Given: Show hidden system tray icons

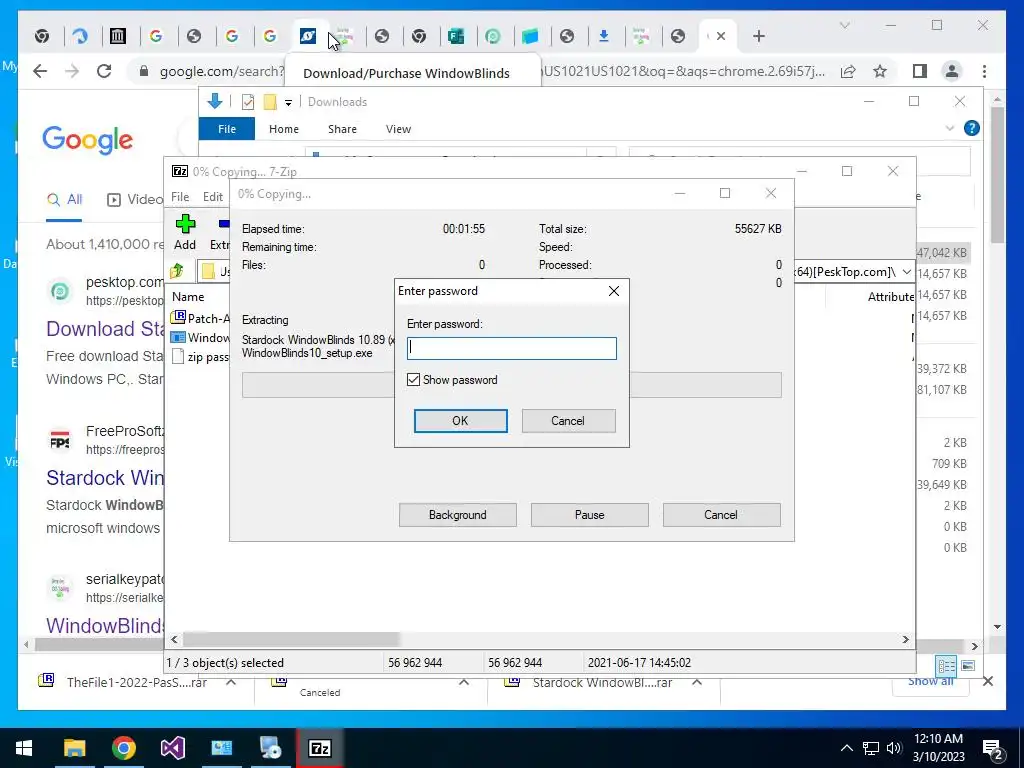Looking at the screenshot, I should (846, 748).
